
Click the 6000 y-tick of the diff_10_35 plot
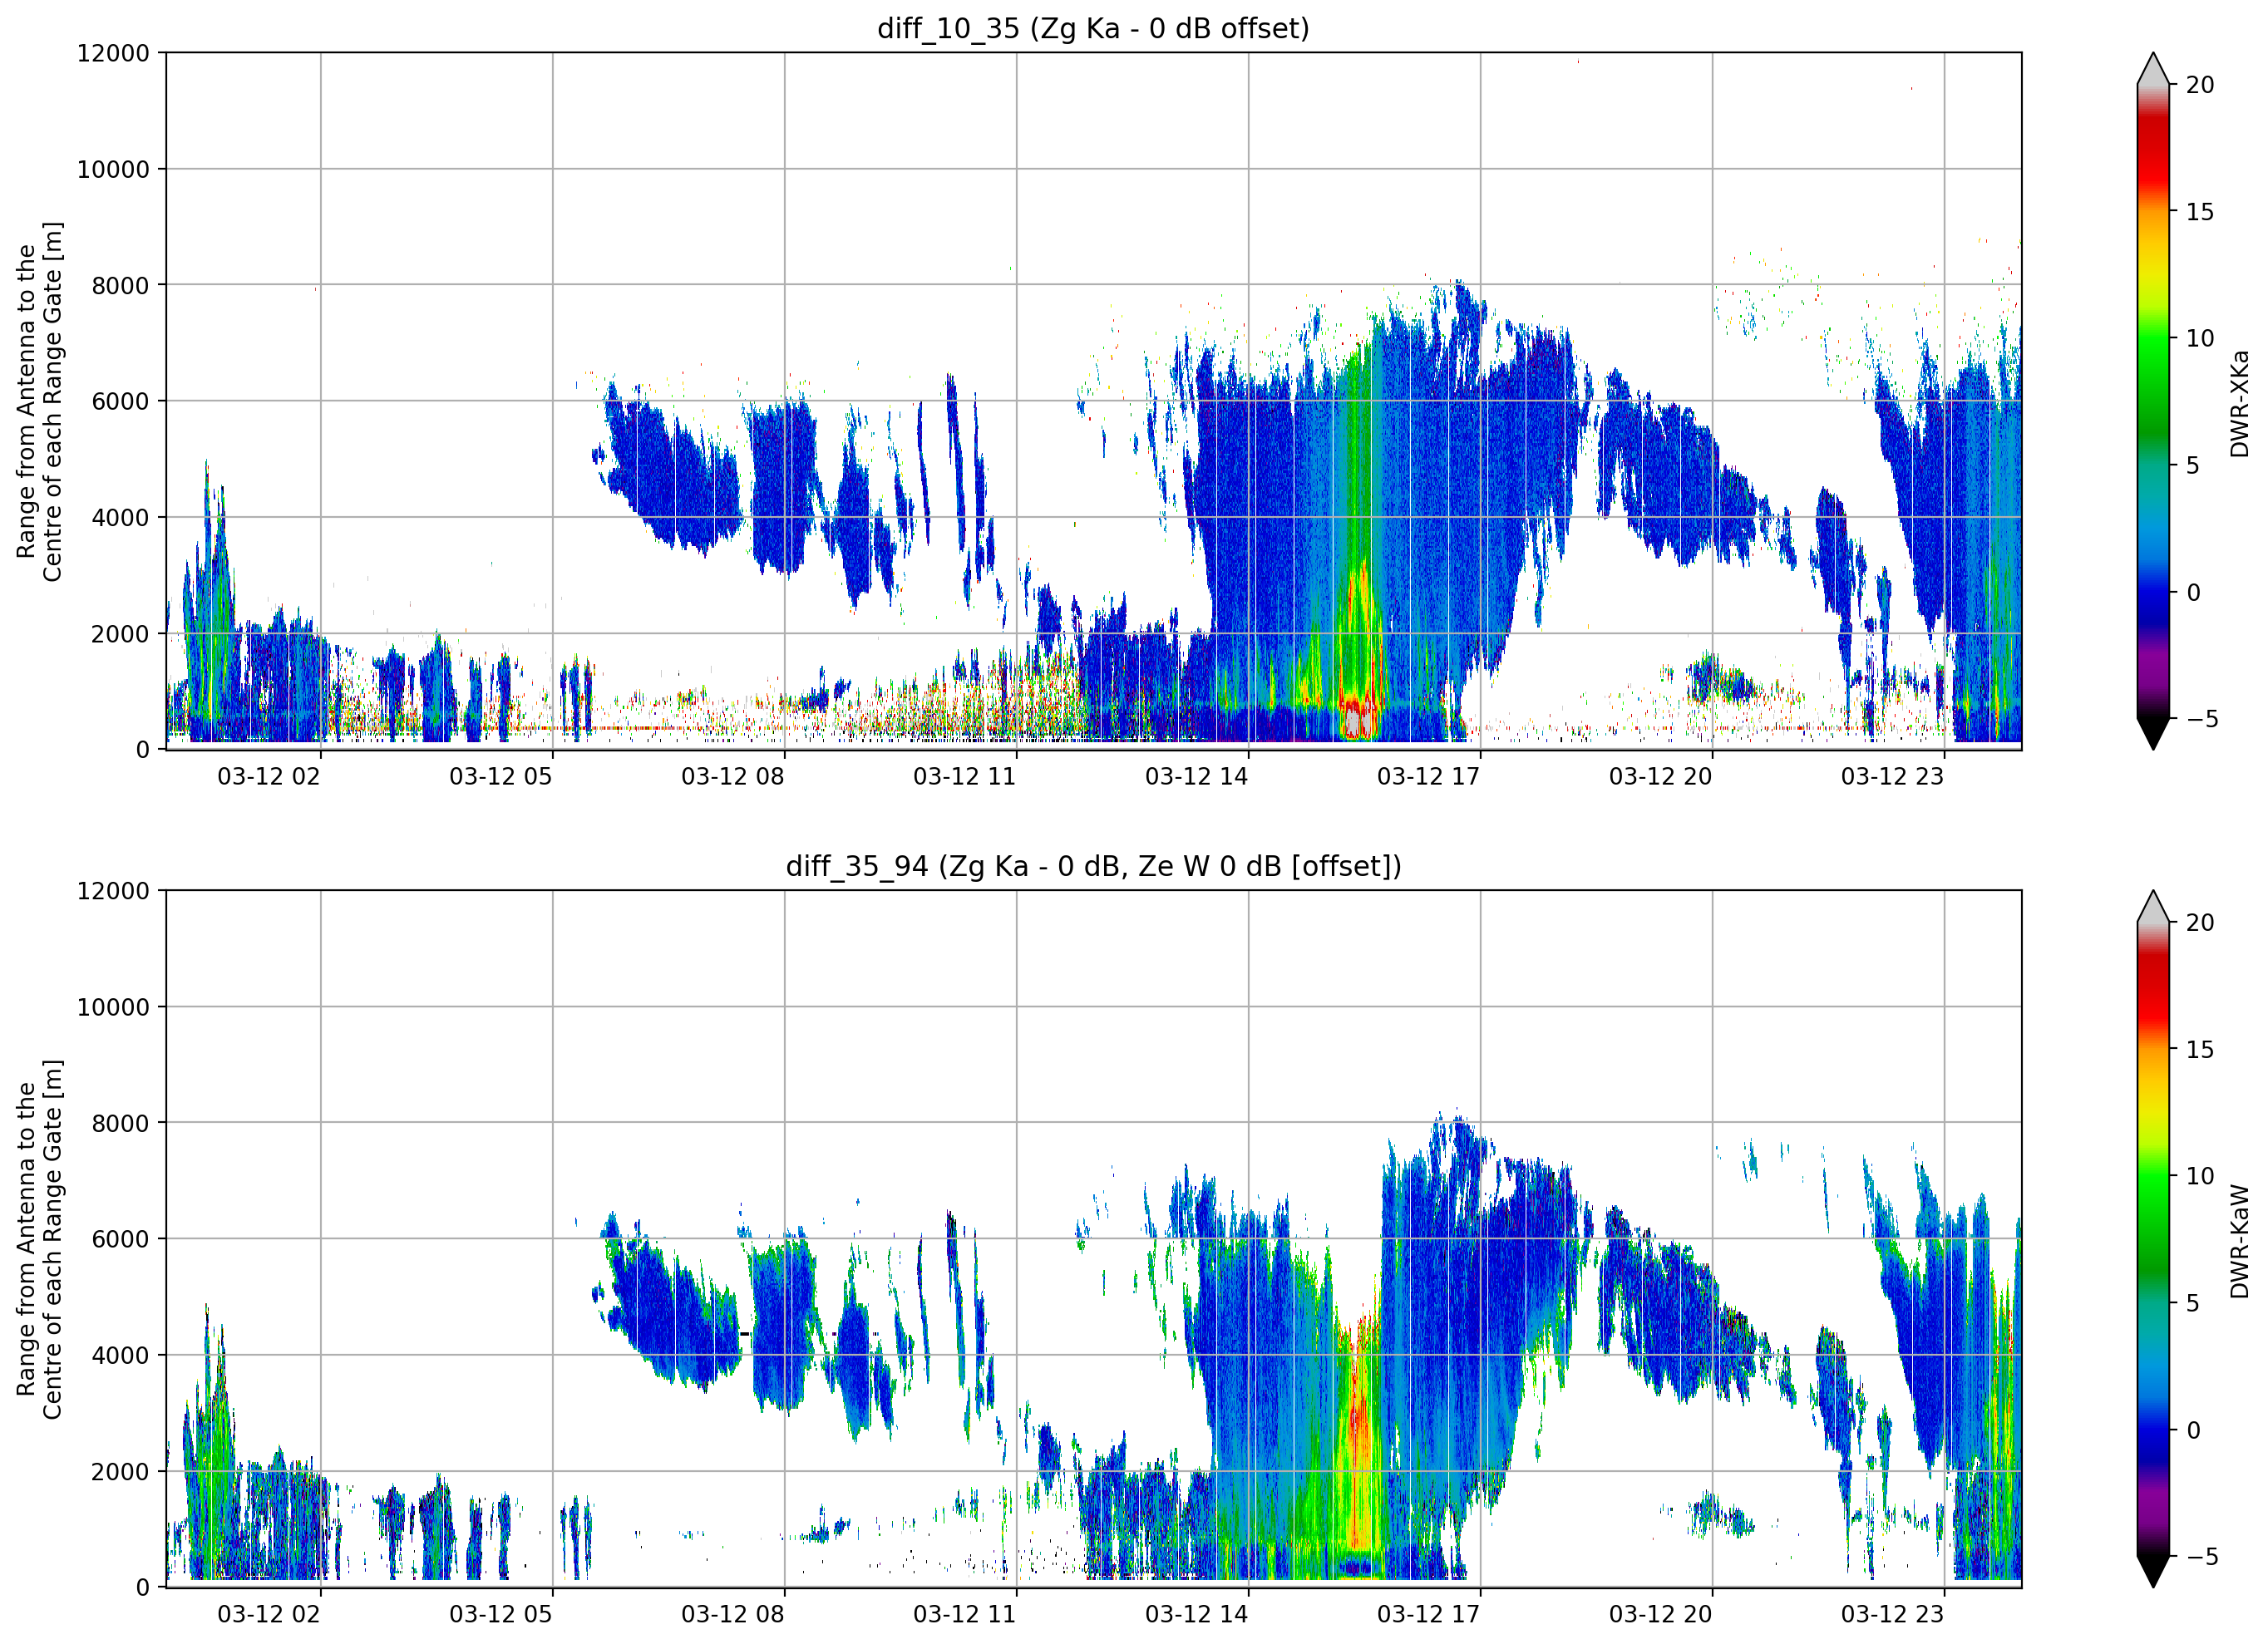point(120,401)
